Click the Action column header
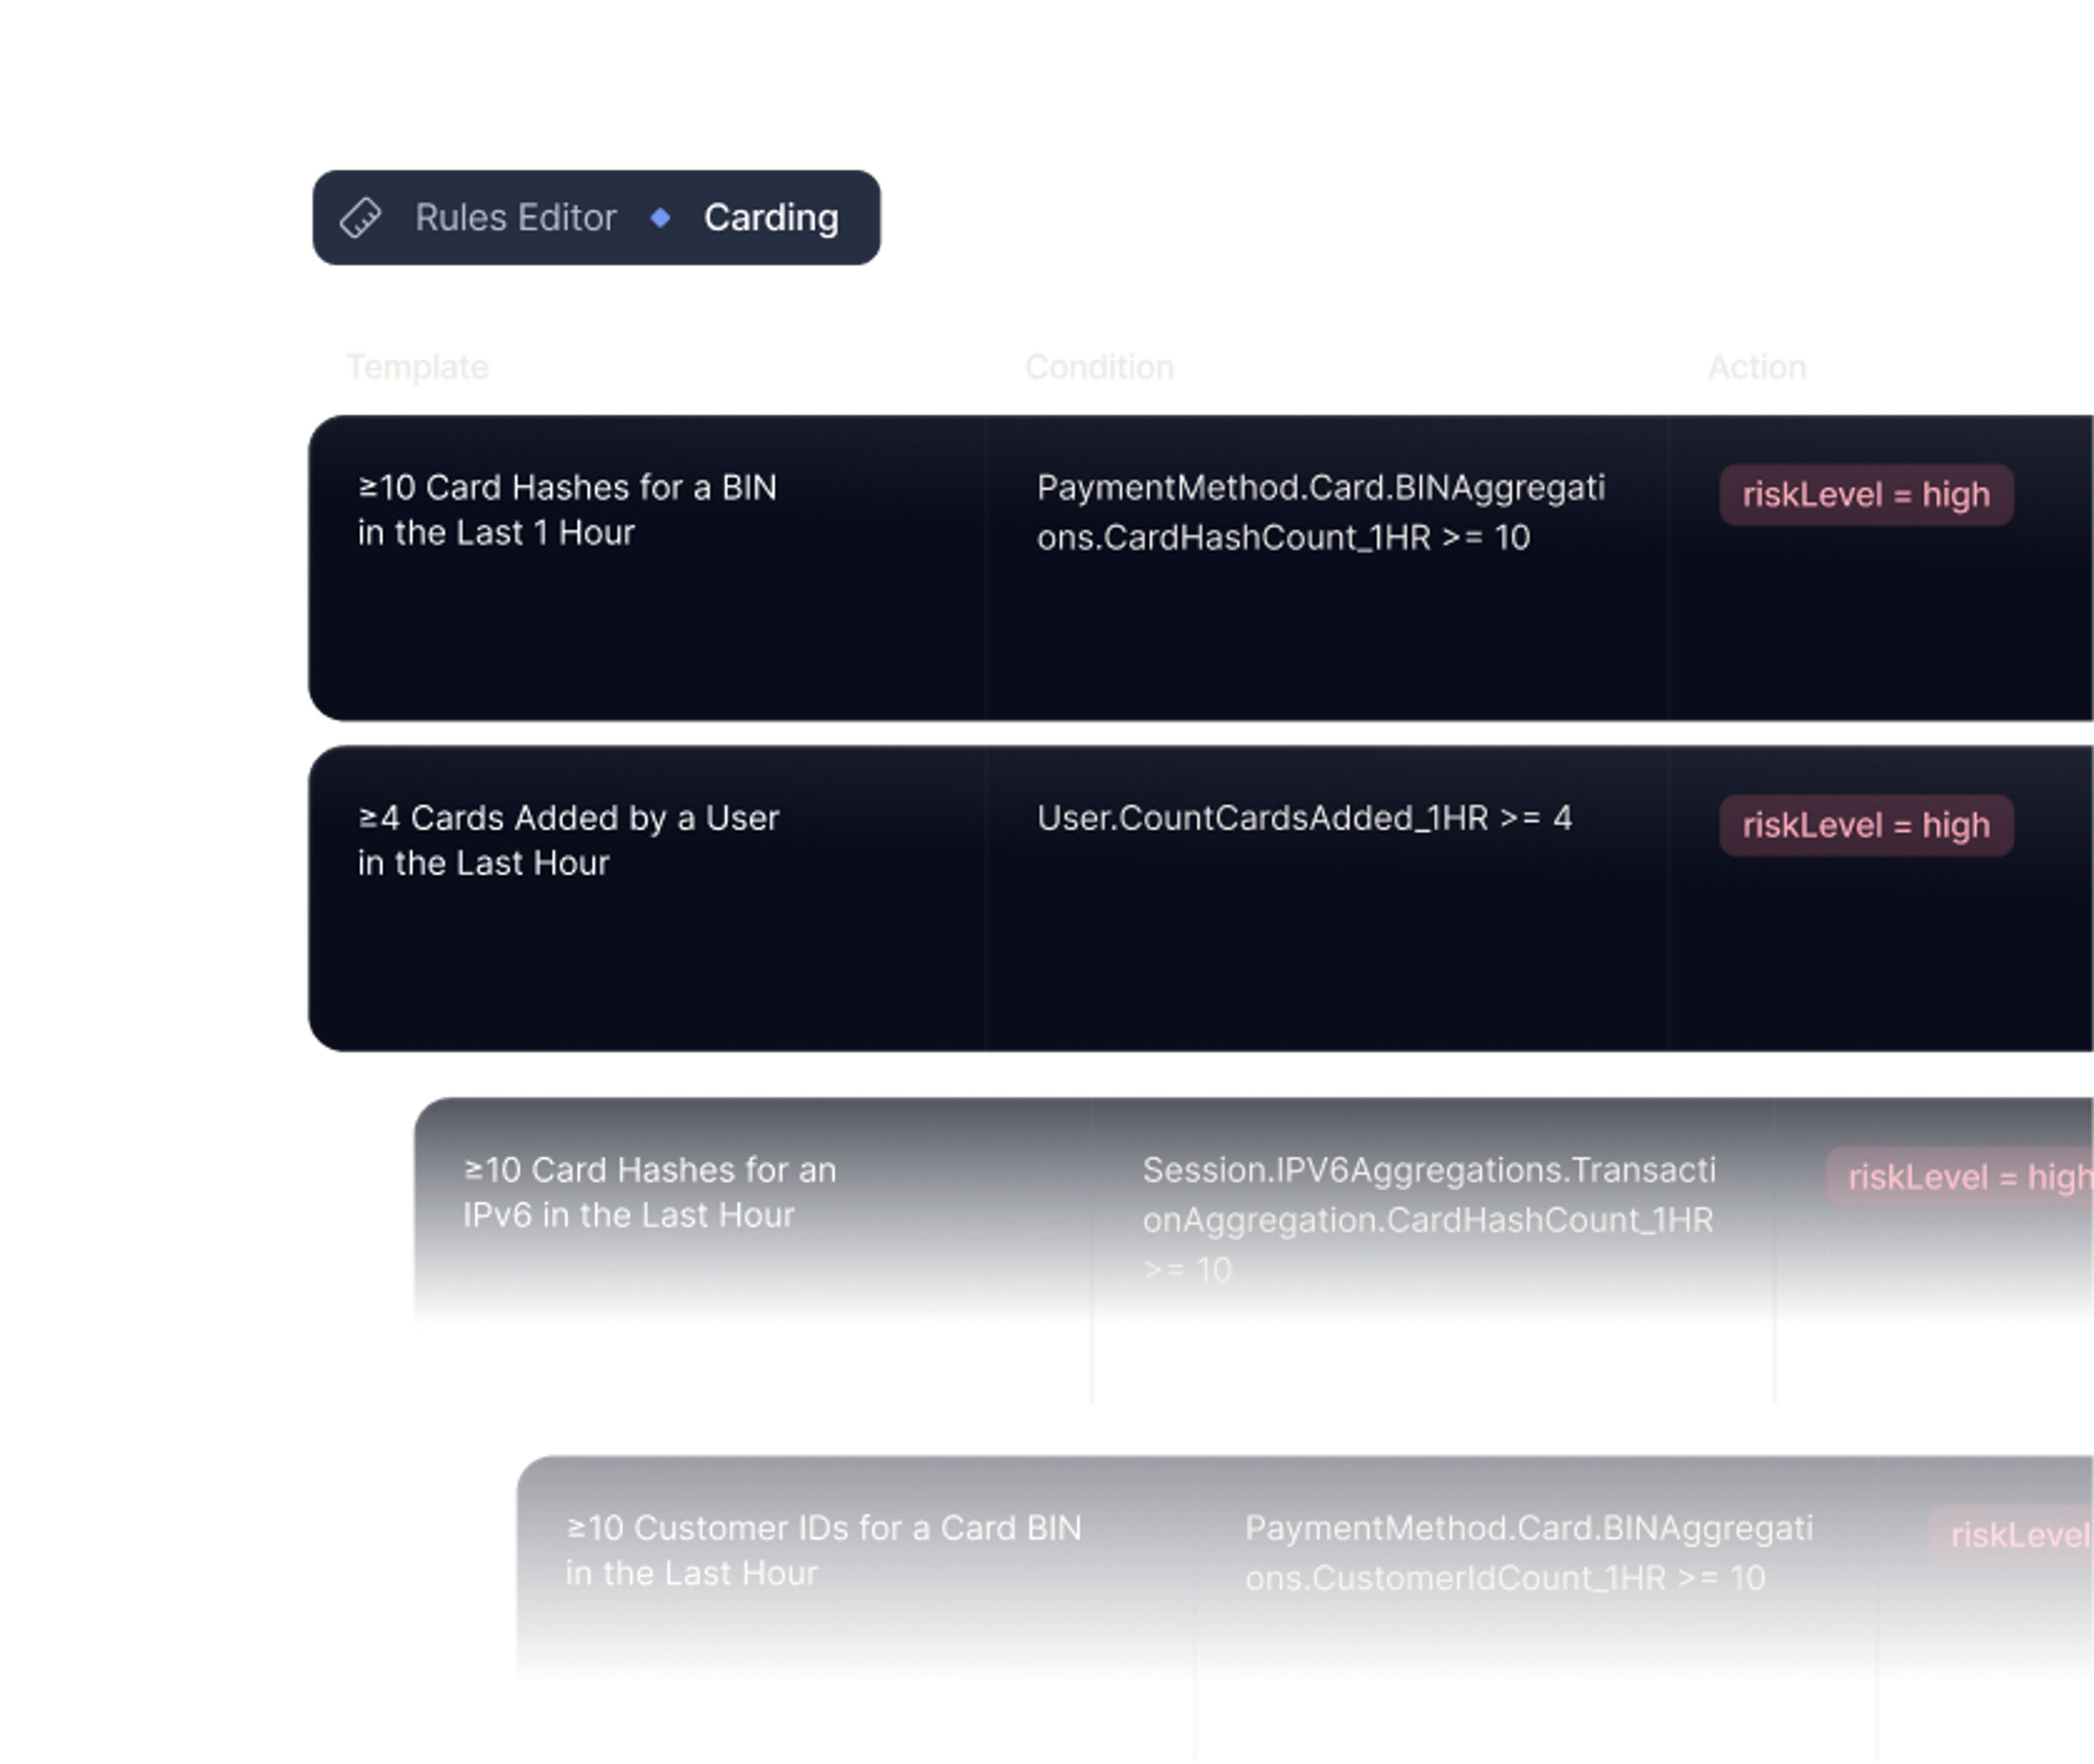 (1757, 367)
